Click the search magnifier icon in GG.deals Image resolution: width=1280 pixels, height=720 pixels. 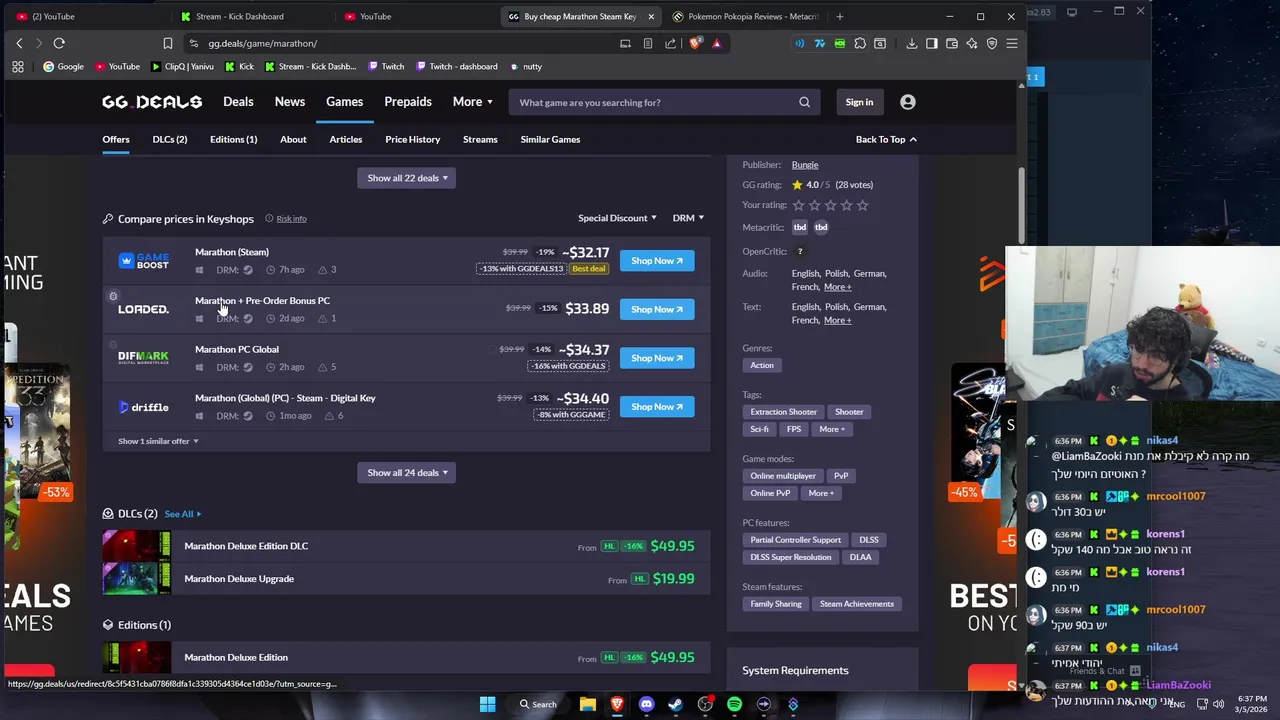[804, 102]
